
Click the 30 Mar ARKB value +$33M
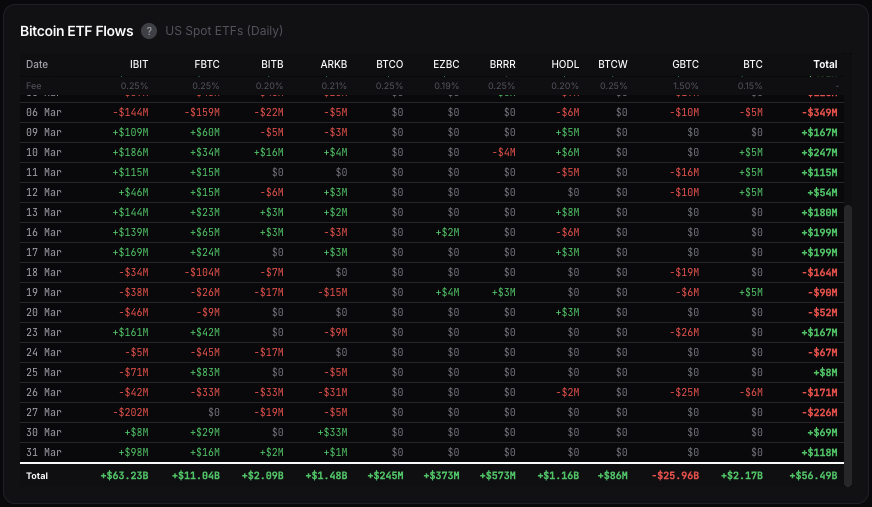332,430
